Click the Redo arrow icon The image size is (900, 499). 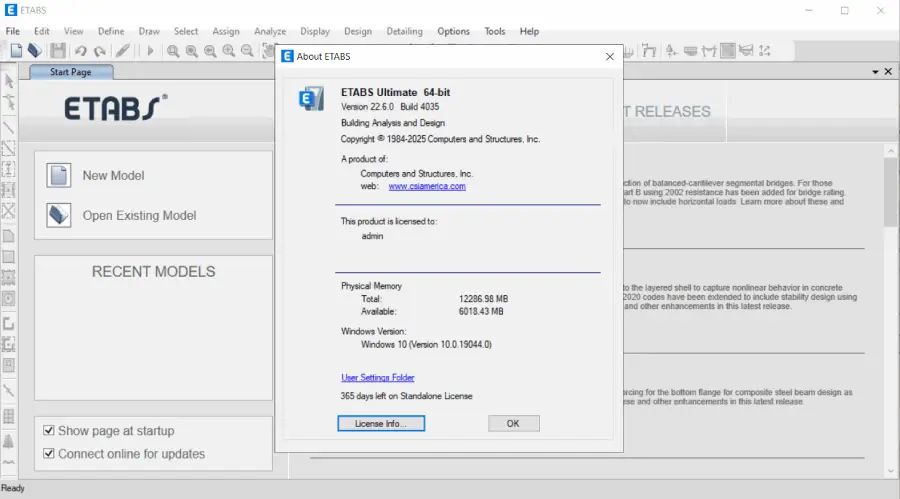pyautogui.click(x=100, y=50)
